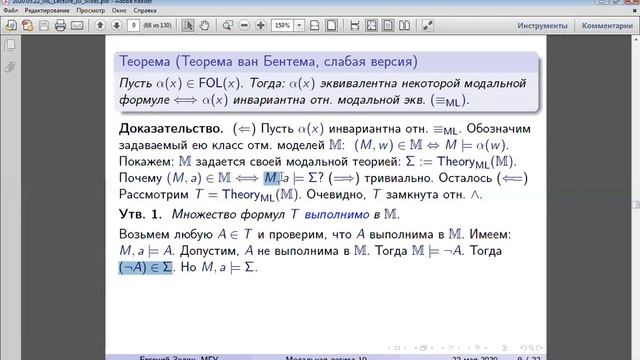Open the Инструменты panel
Screen dimensions: 640x360
(x=542, y=26)
